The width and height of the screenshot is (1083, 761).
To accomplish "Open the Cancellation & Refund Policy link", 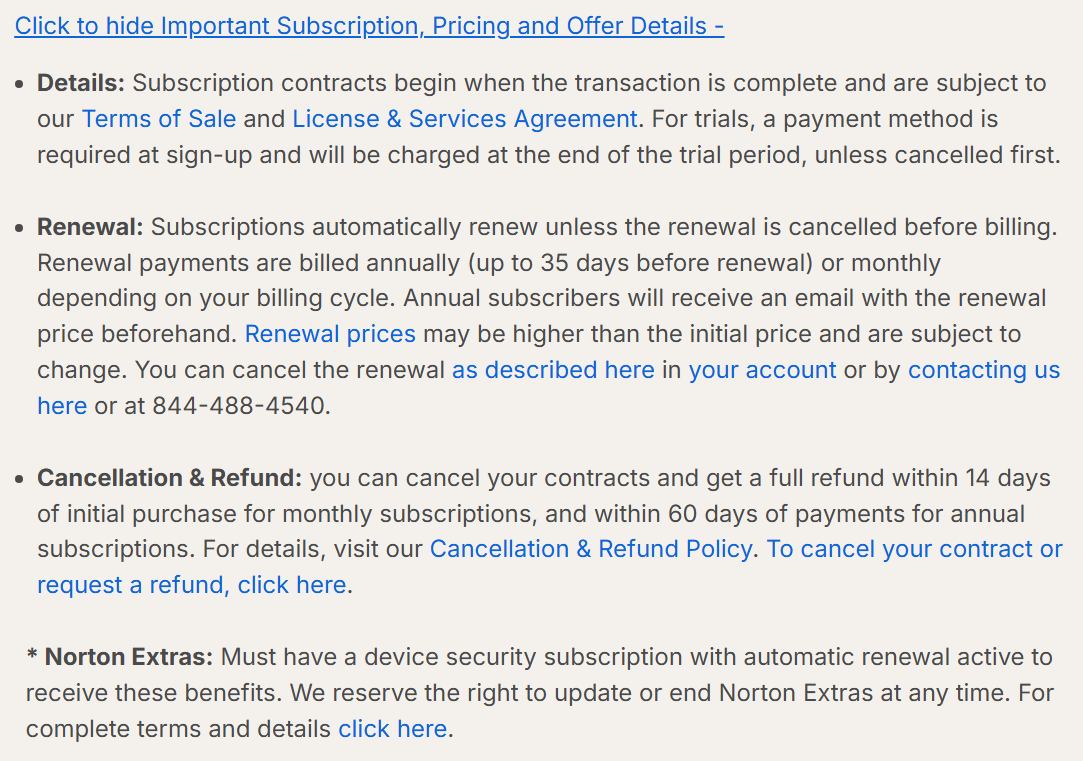I will [590, 549].
